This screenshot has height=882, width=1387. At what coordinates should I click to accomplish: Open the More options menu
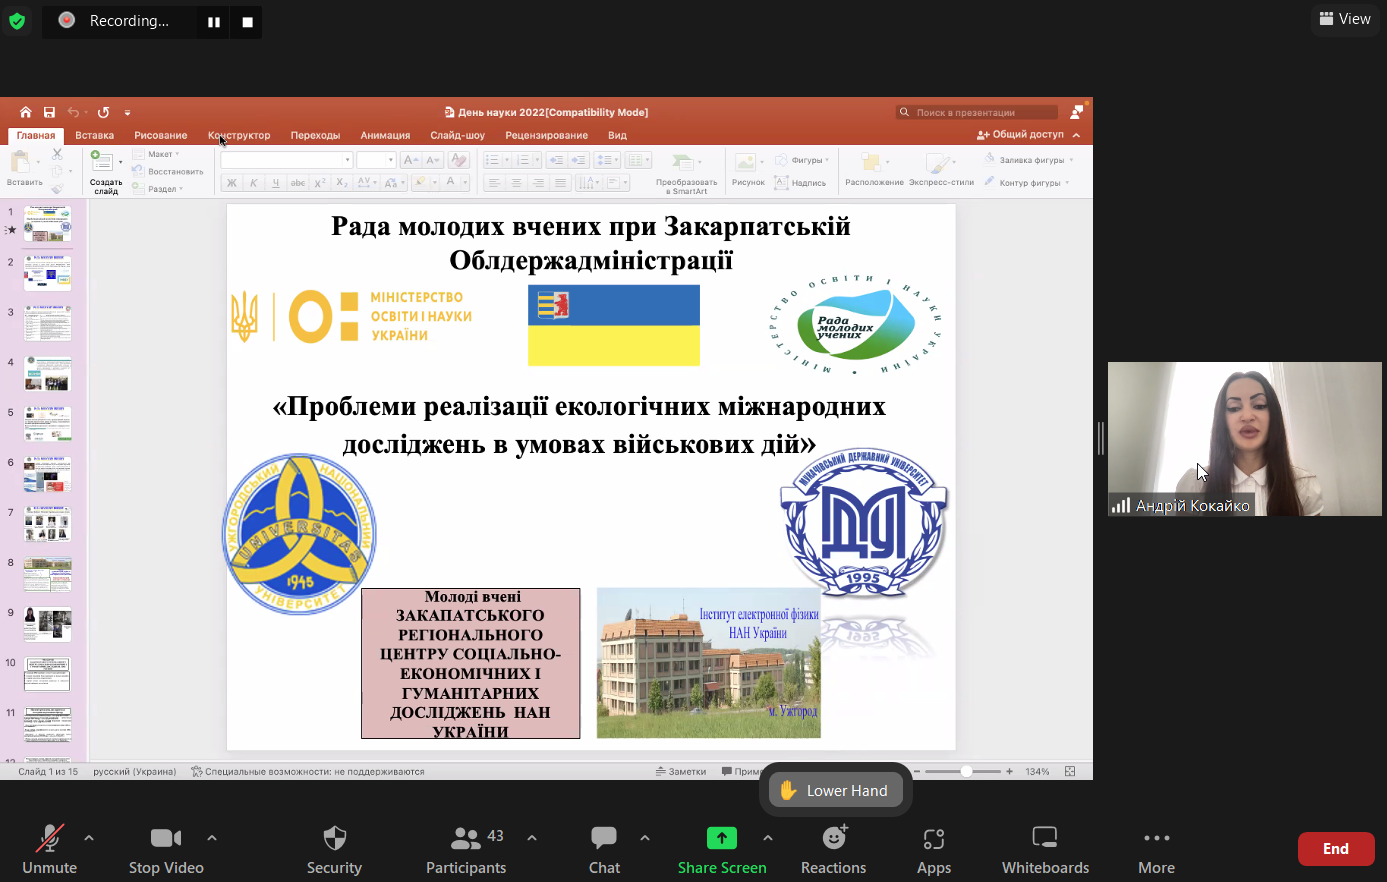(x=1156, y=849)
